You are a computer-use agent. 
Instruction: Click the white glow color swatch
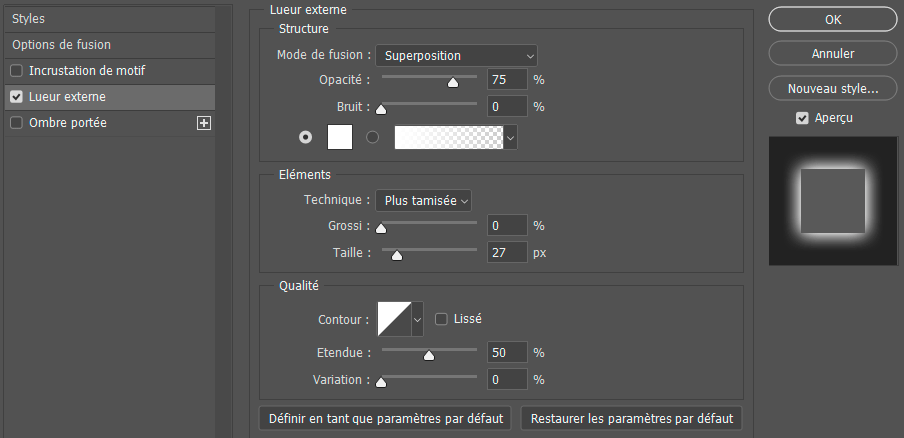pos(340,138)
